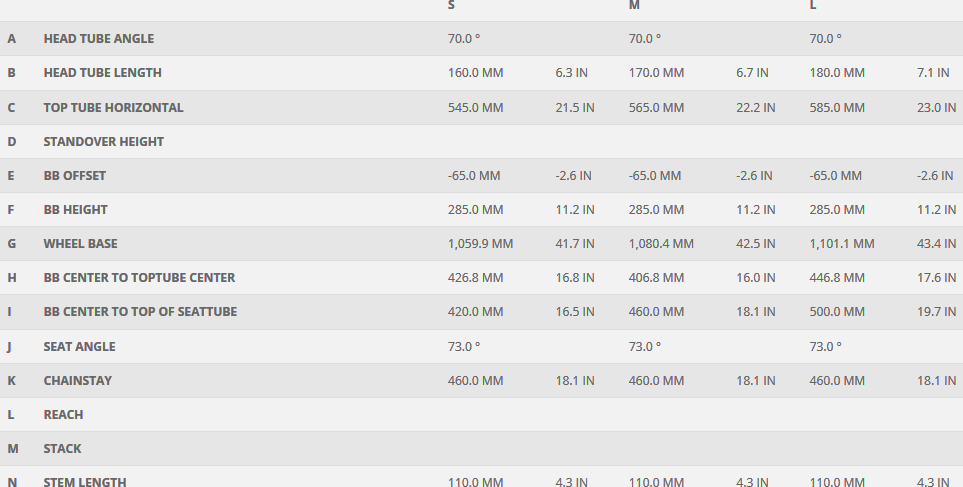Click the TOP TUBE HORIZONTAL row label
The width and height of the screenshot is (963, 487).
(x=113, y=107)
